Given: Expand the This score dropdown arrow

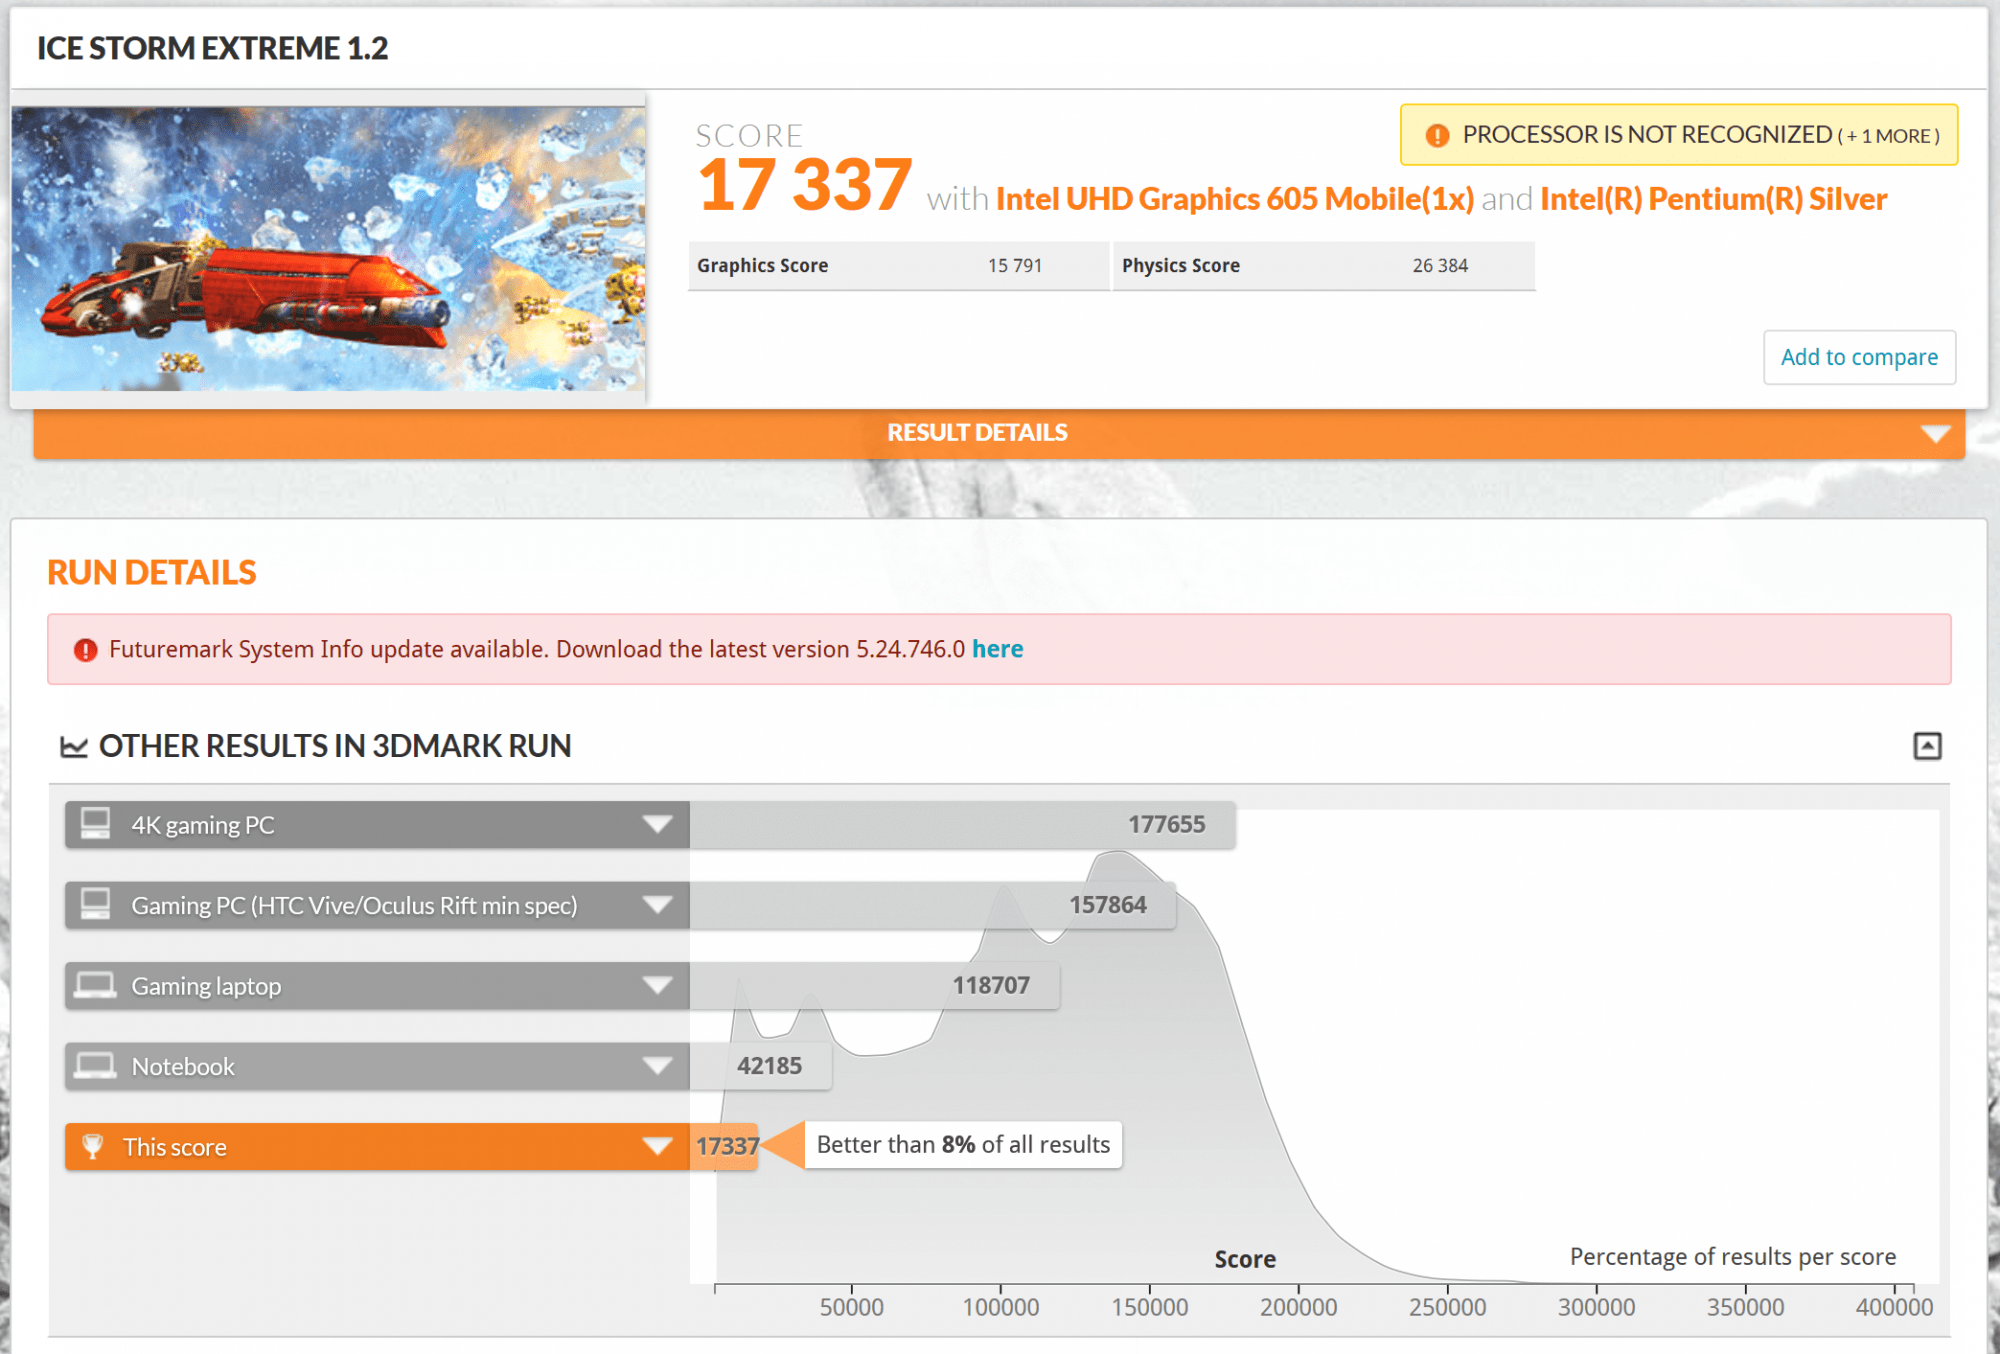Looking at the screenshot, I should [657, 1147].
